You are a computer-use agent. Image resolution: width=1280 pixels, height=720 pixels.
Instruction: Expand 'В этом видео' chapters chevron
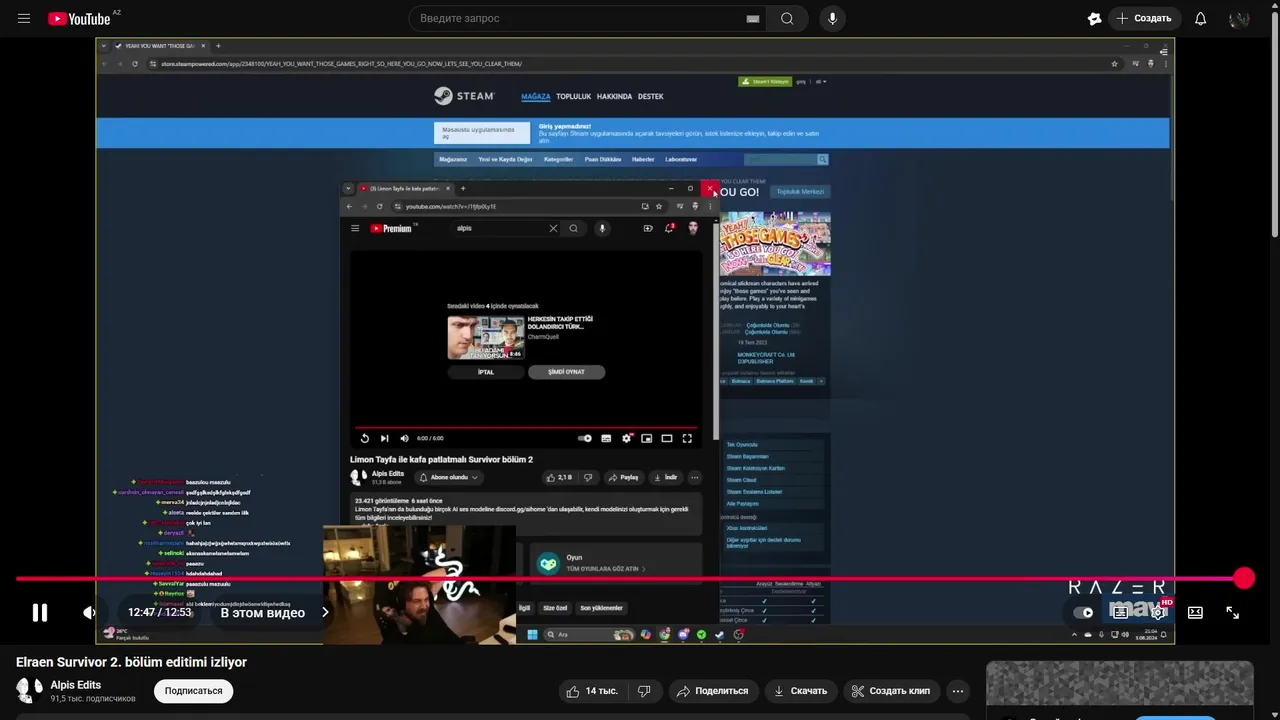tap(325, 612)
